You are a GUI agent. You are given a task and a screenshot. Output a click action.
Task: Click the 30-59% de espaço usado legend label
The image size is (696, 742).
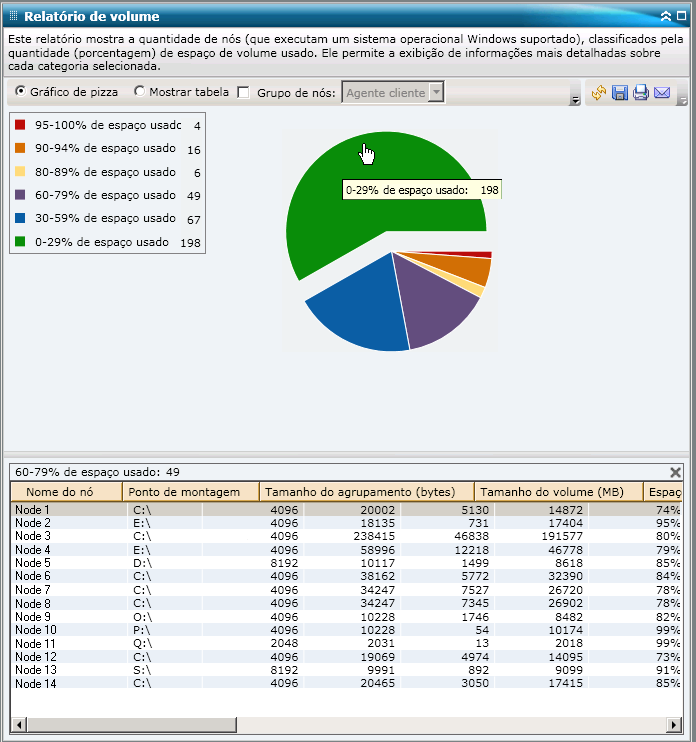tap(105, 218)
